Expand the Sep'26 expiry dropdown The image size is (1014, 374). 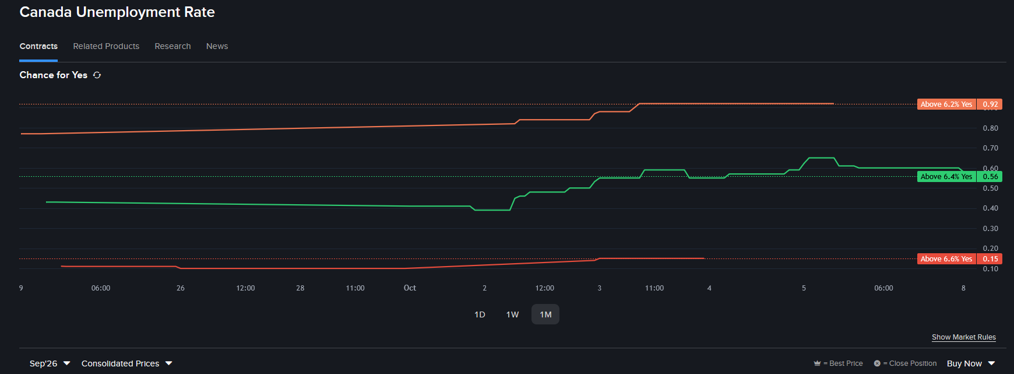[50, 364]
